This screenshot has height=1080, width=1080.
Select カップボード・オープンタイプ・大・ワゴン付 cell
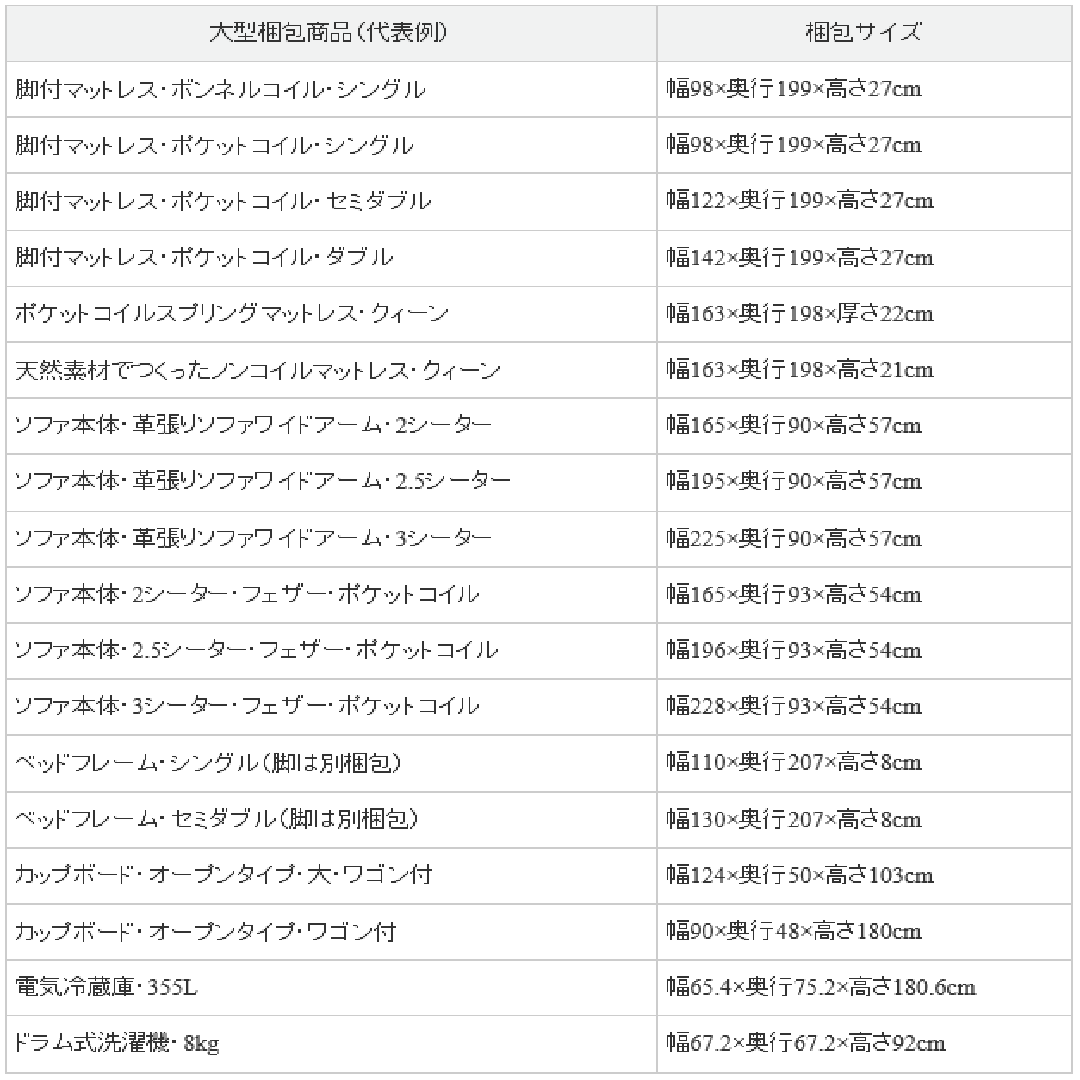[x=331, y=875]
